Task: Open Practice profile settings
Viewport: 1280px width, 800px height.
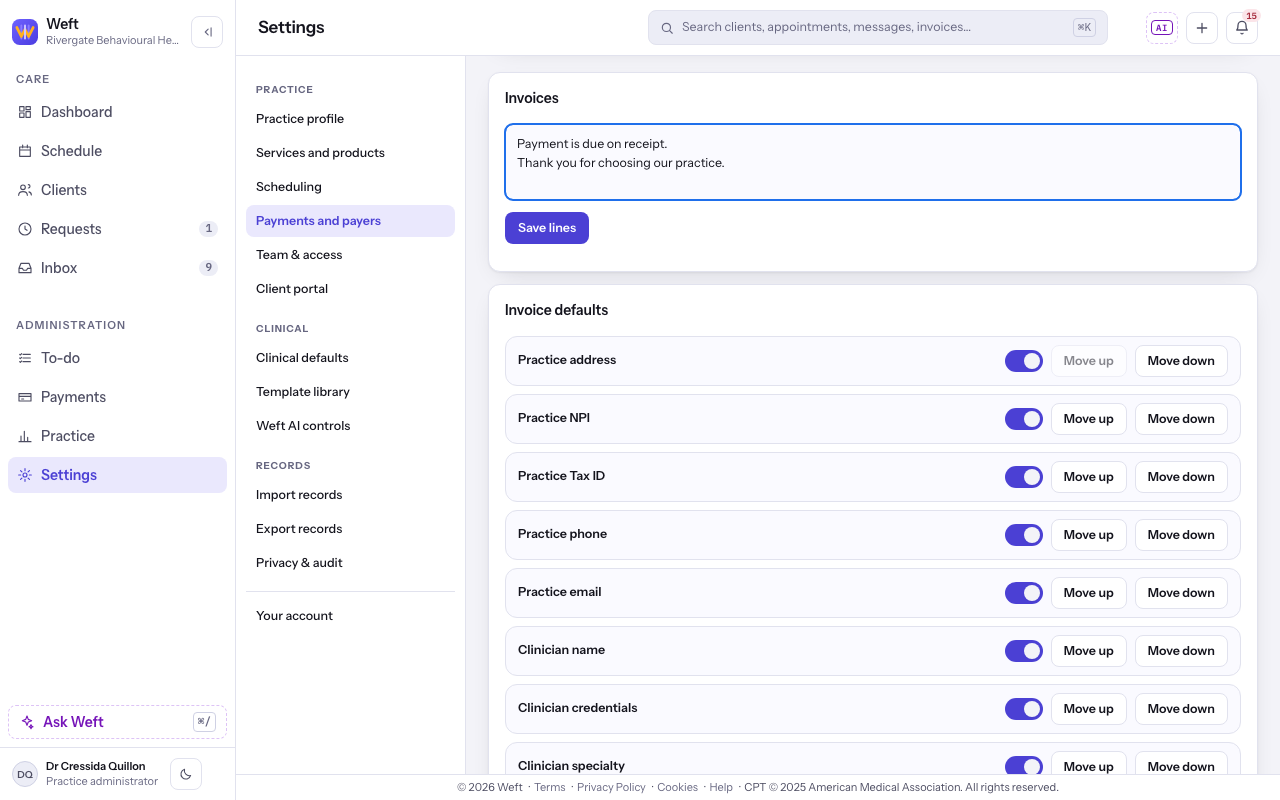Action: click(350, 119)
